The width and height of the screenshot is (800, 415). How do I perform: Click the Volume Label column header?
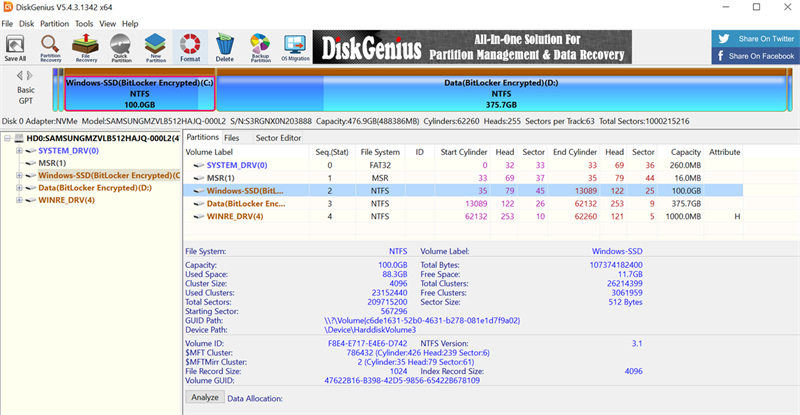pos(209,152)
